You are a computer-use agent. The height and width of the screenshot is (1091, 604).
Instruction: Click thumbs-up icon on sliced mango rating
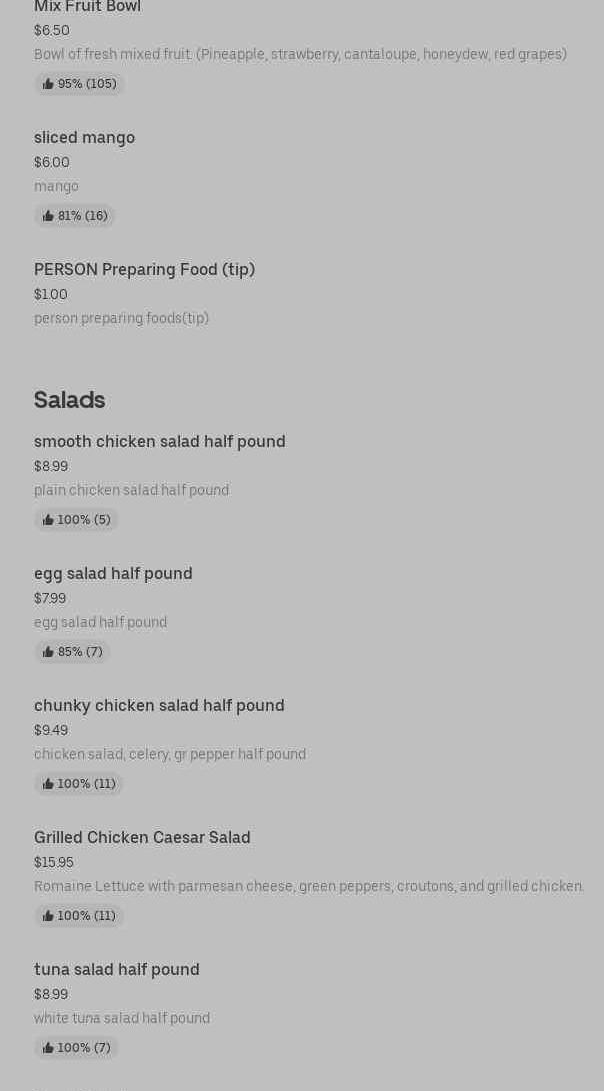[48, 216]
